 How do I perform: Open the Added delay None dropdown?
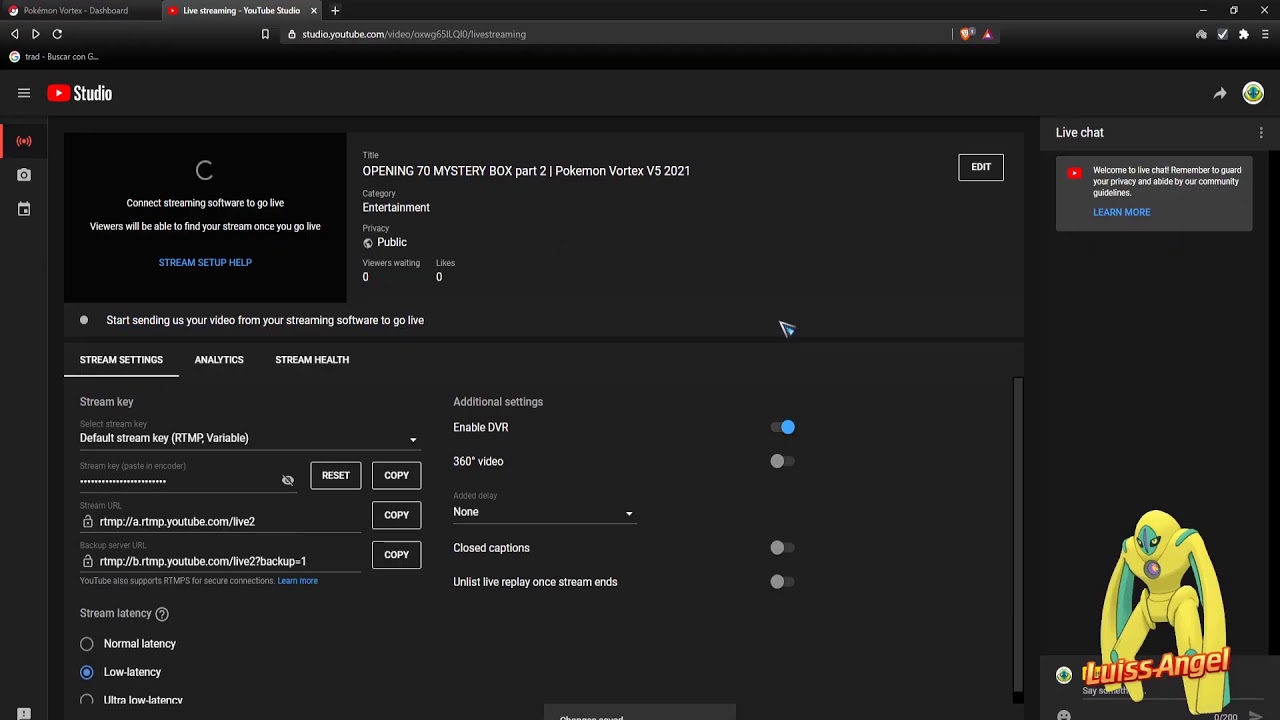(x=544, y=512)
